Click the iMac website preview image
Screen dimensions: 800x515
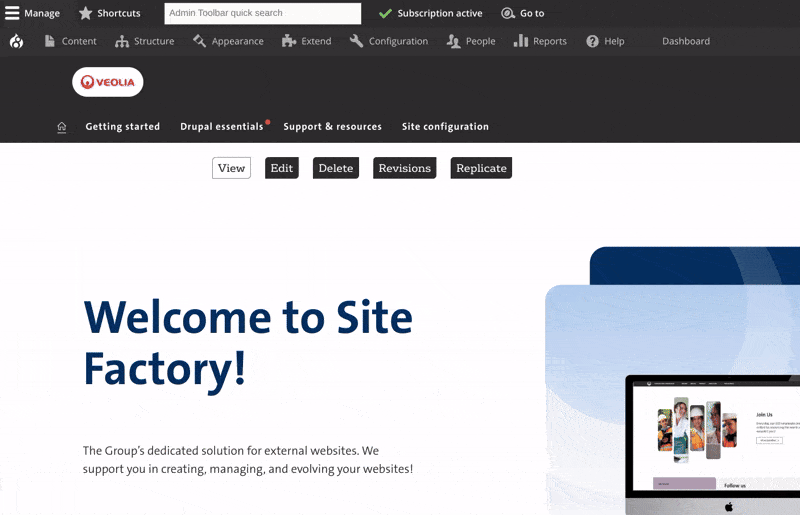pos(713,445)
